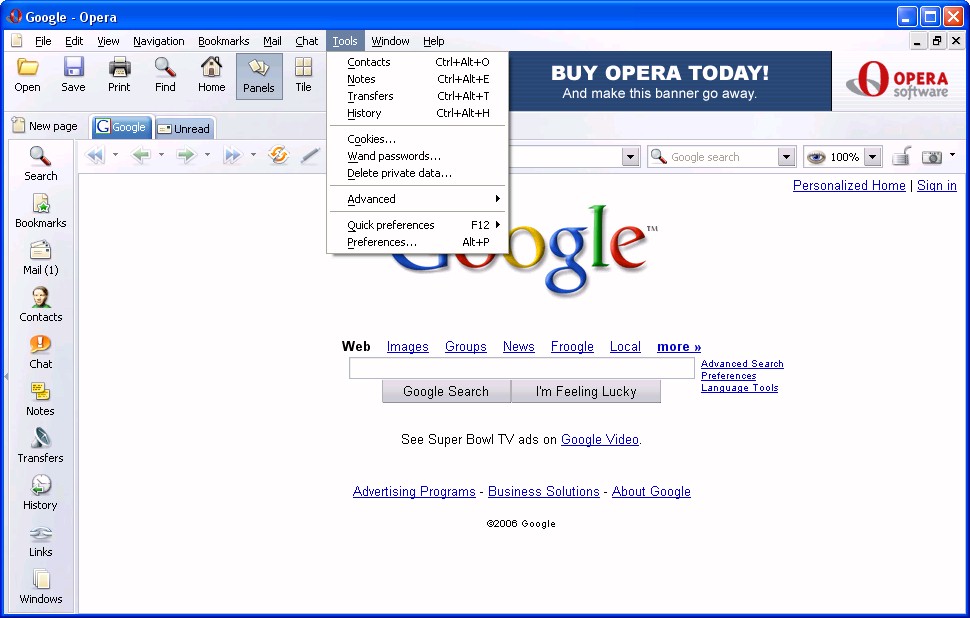Expand the Advanced submenu
This screenshot has width=970, height=618.
pyautogui.click(x=418, y=199)
